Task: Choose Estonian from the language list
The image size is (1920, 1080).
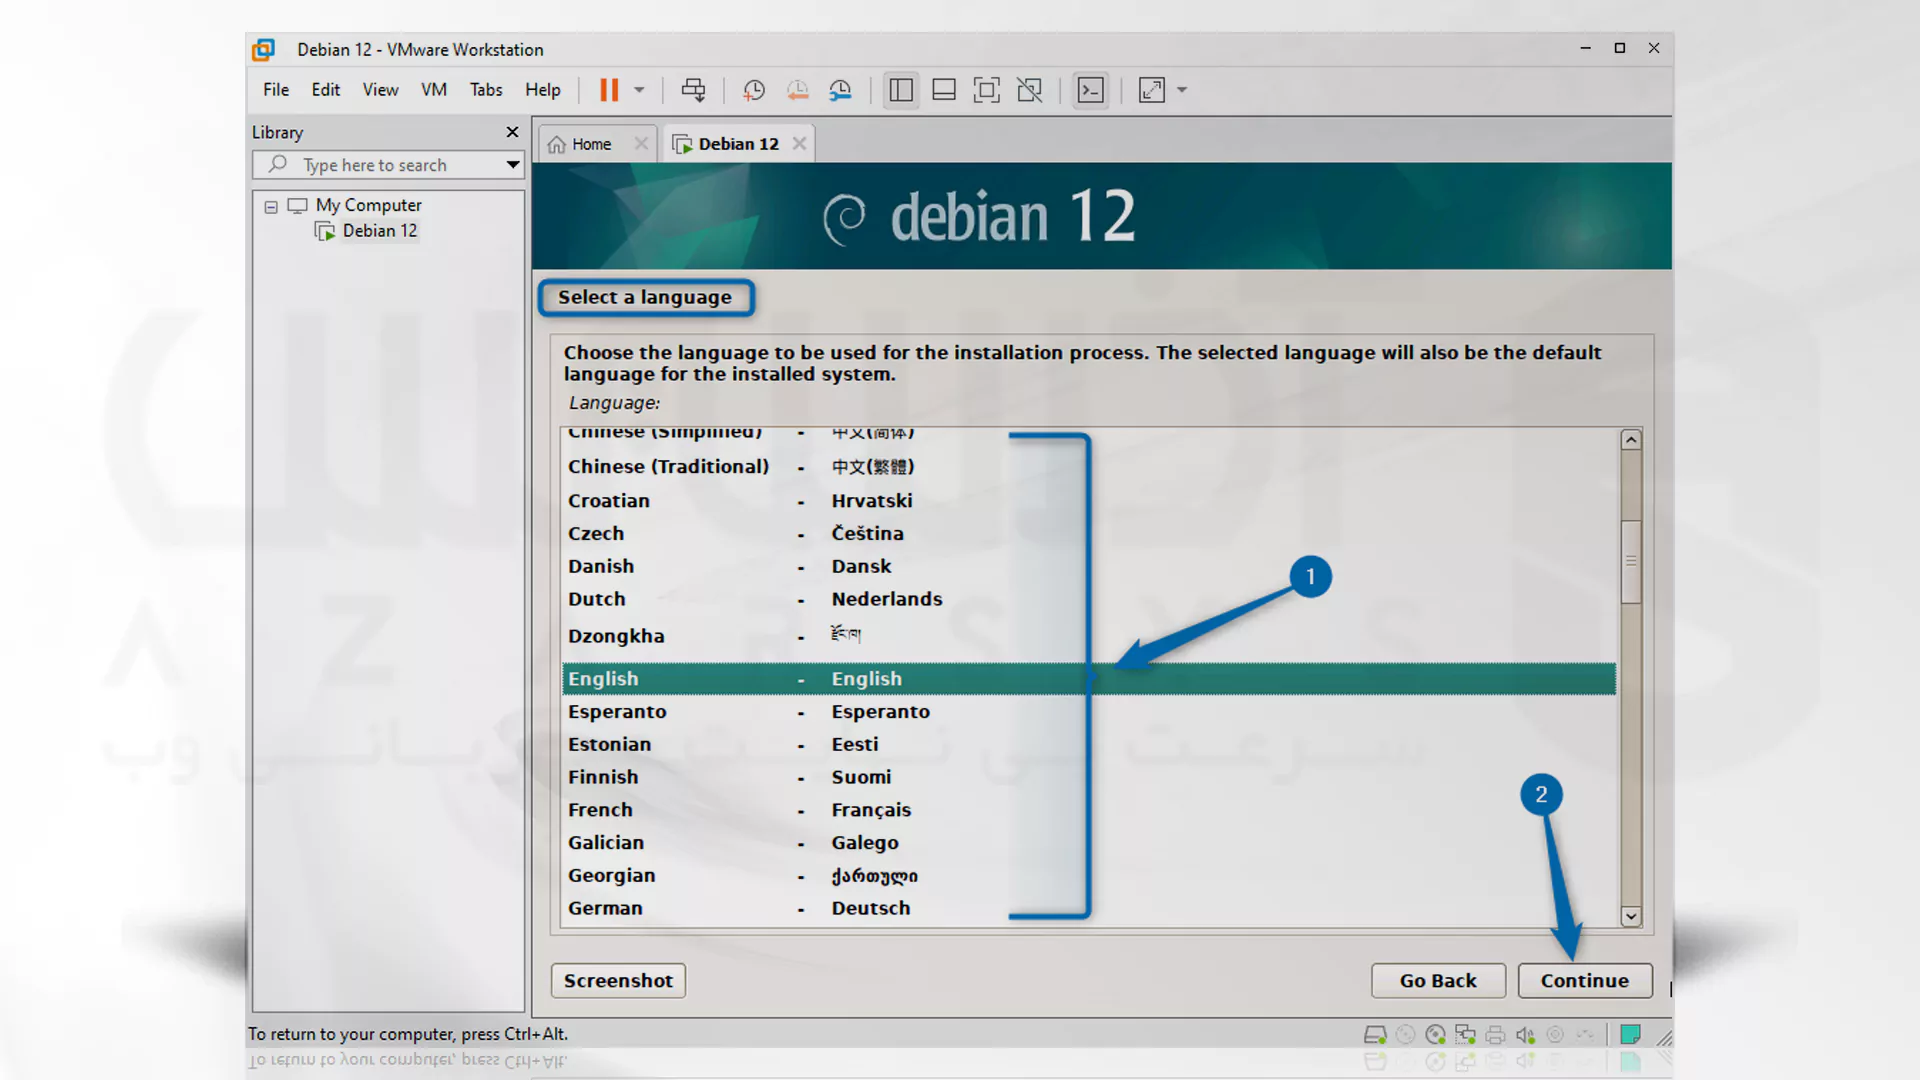Action: click(x=1088, y=745)
